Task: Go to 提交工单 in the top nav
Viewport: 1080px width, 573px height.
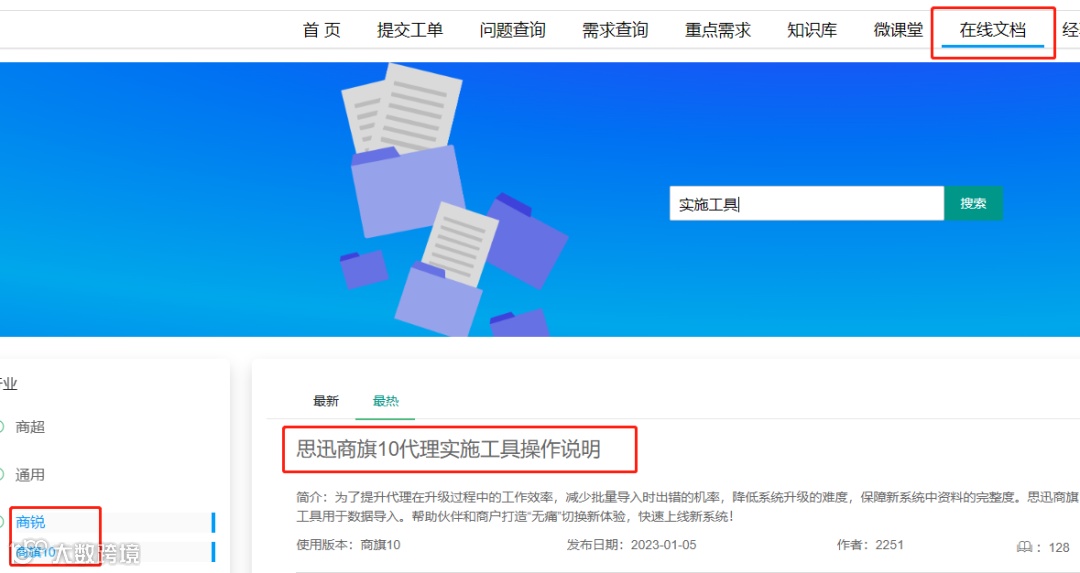Action: [410, 30]
